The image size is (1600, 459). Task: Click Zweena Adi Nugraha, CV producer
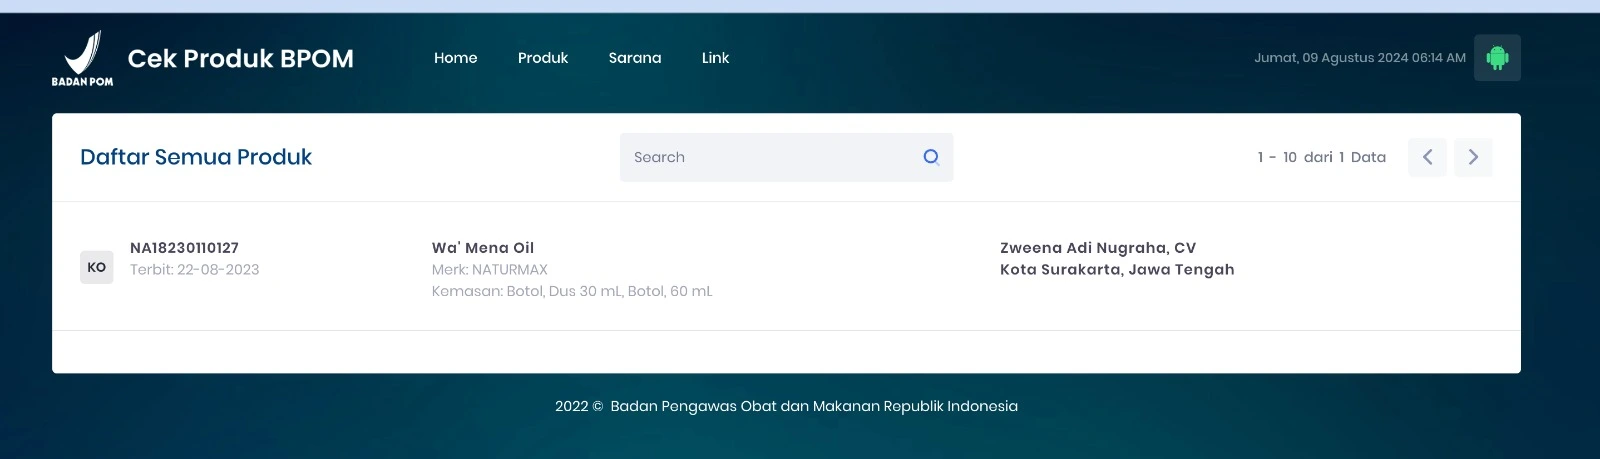(x=1098, y=248)
